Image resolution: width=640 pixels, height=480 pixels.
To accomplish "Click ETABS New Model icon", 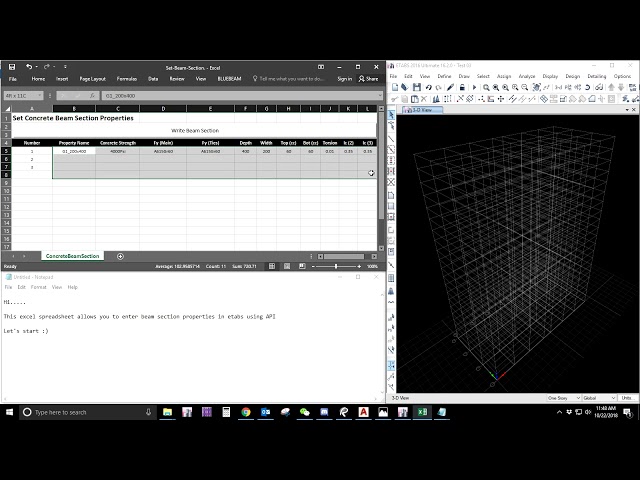I will click(395, 87).
